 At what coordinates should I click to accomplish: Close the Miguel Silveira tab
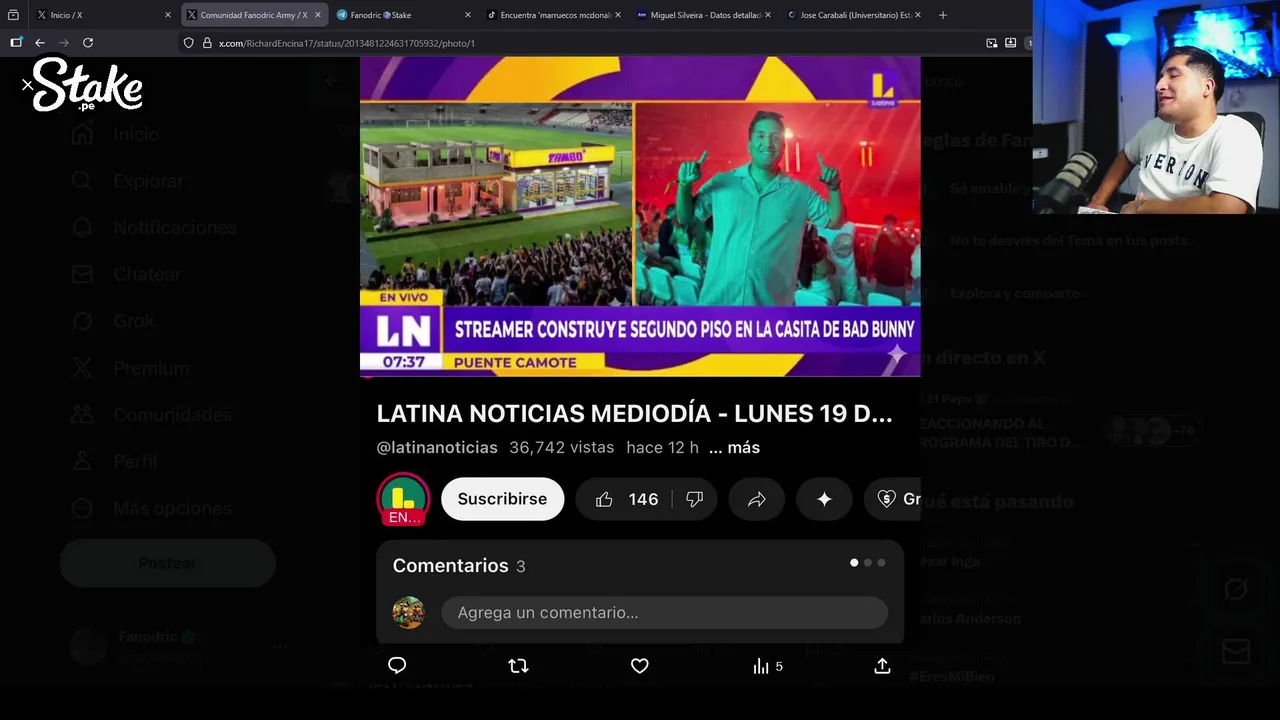click(x=767, y=15)
